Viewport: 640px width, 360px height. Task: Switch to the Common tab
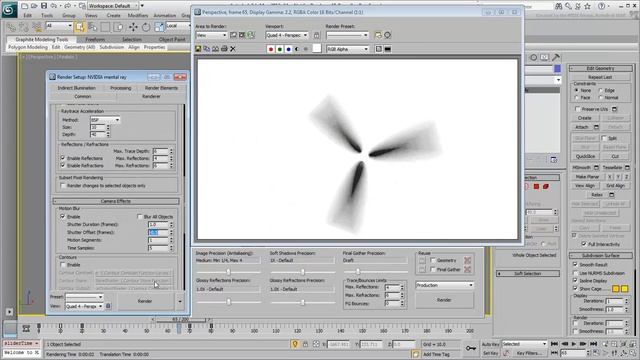[x=83, y=96]
